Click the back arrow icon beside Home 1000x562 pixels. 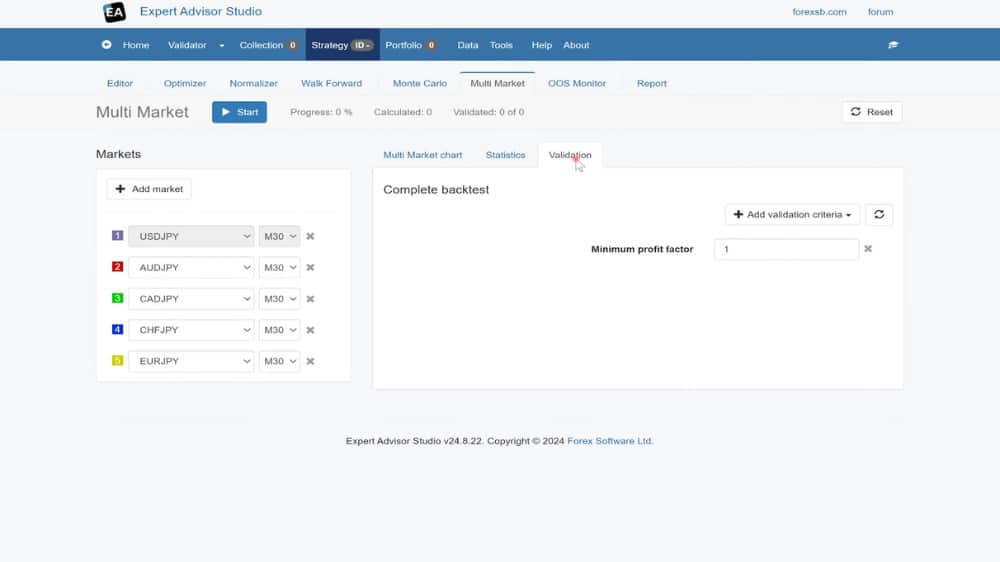pyautogui.click(x=107, y=45)
